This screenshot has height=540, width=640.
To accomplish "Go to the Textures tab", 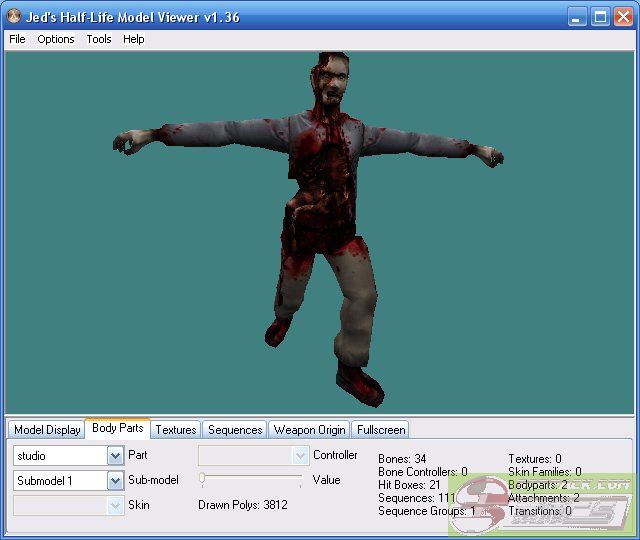I will point(176,430).
